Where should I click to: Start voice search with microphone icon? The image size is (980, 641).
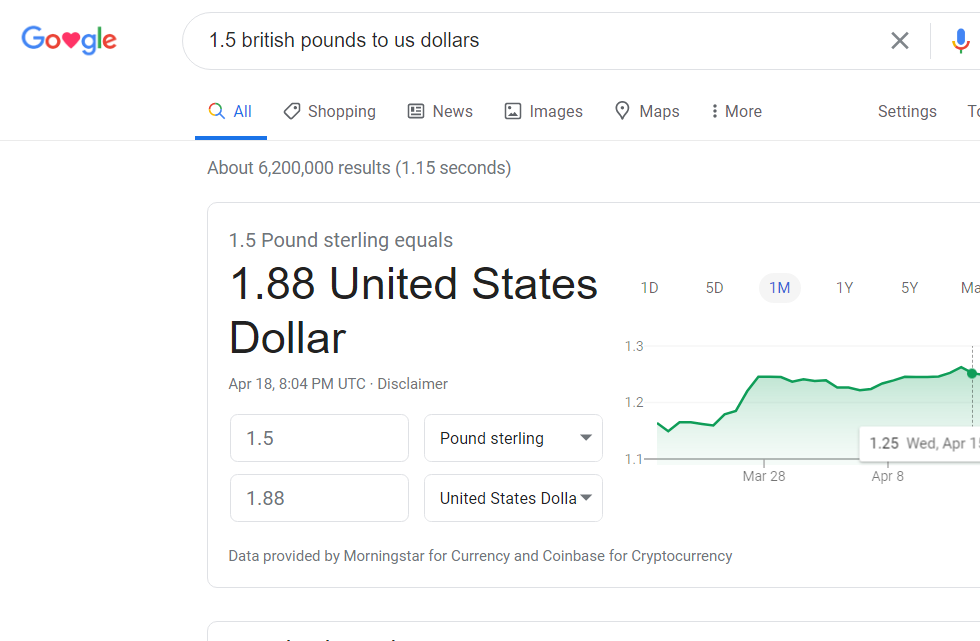click(x=960, y=40)
